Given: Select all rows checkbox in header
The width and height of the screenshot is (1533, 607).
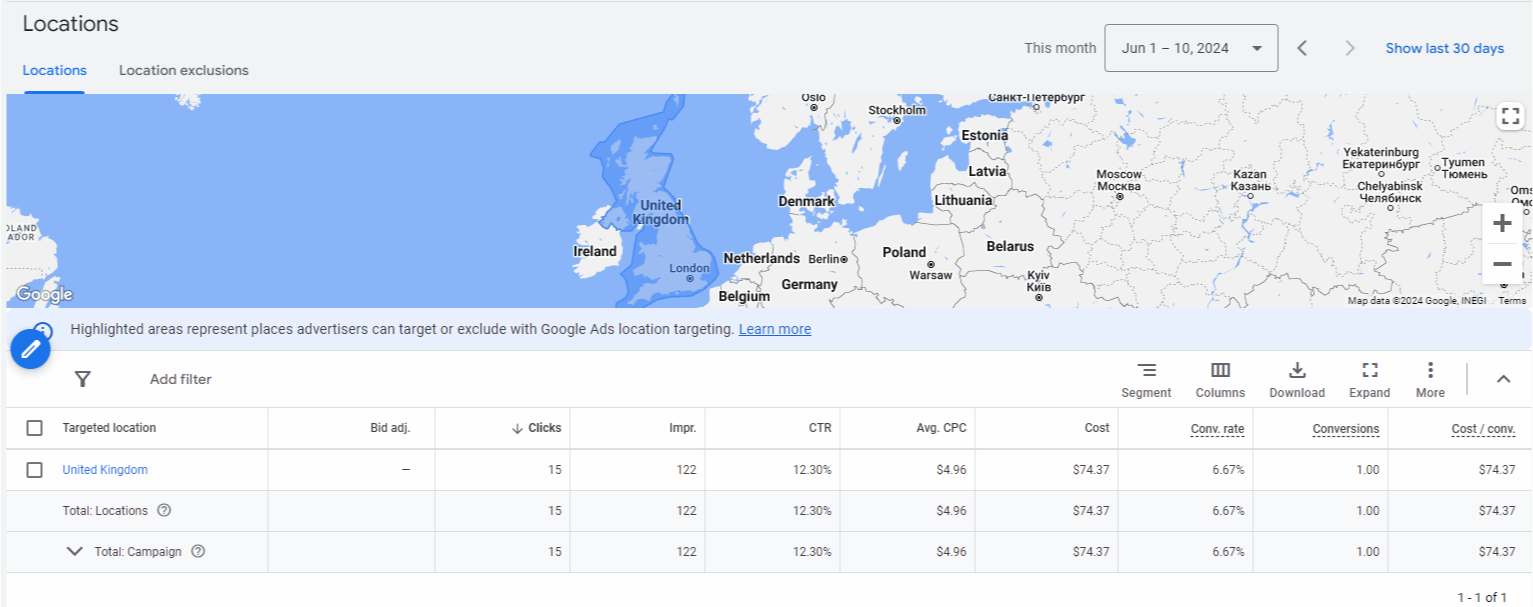Looking at the screenshot, I should 34,428.
